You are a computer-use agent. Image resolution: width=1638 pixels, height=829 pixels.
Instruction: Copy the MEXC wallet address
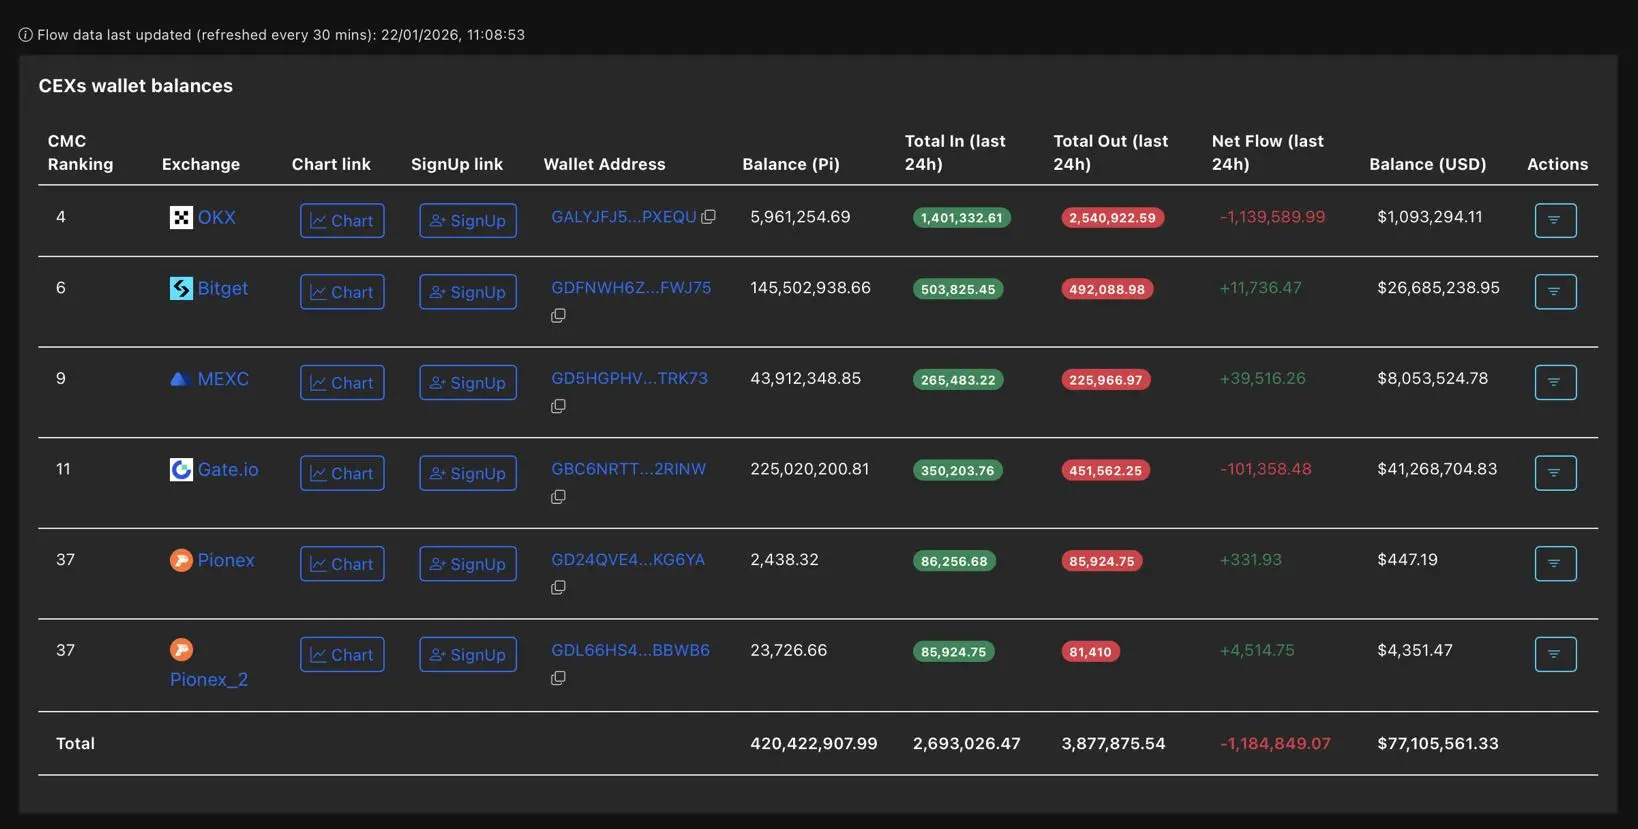(558, 406)
